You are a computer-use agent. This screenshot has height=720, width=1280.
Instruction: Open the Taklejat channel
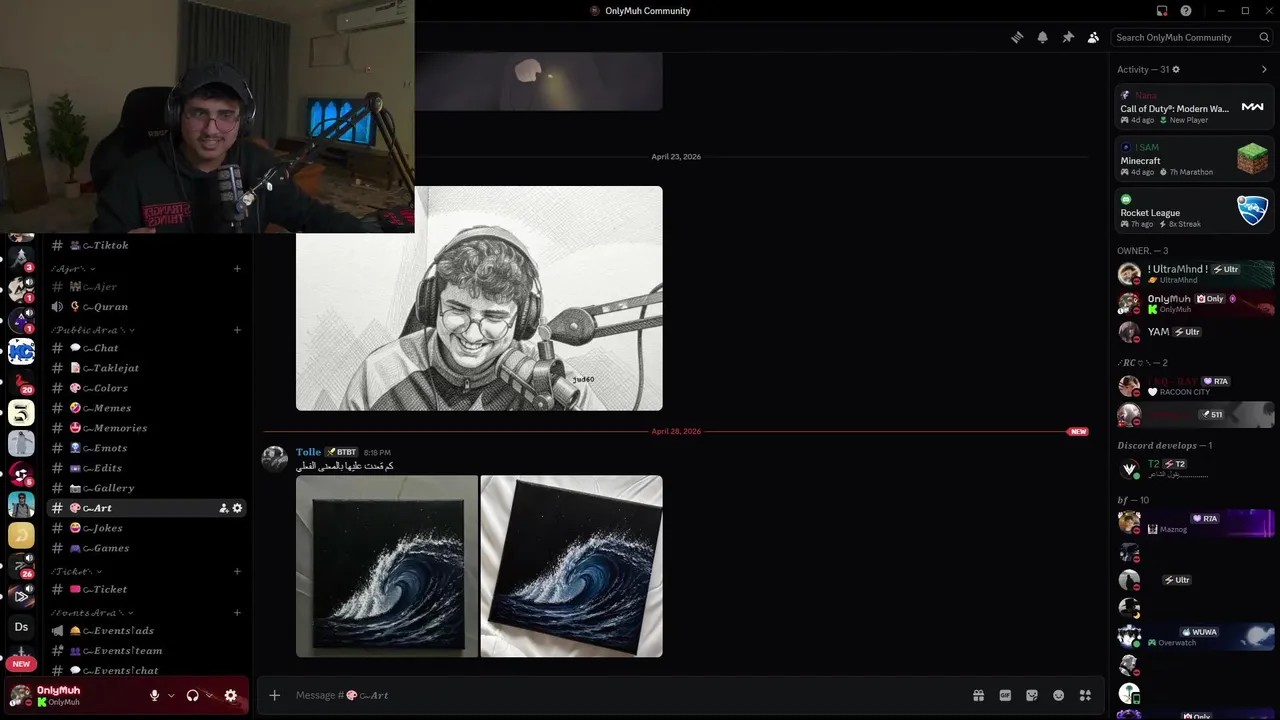pos(147,368)
